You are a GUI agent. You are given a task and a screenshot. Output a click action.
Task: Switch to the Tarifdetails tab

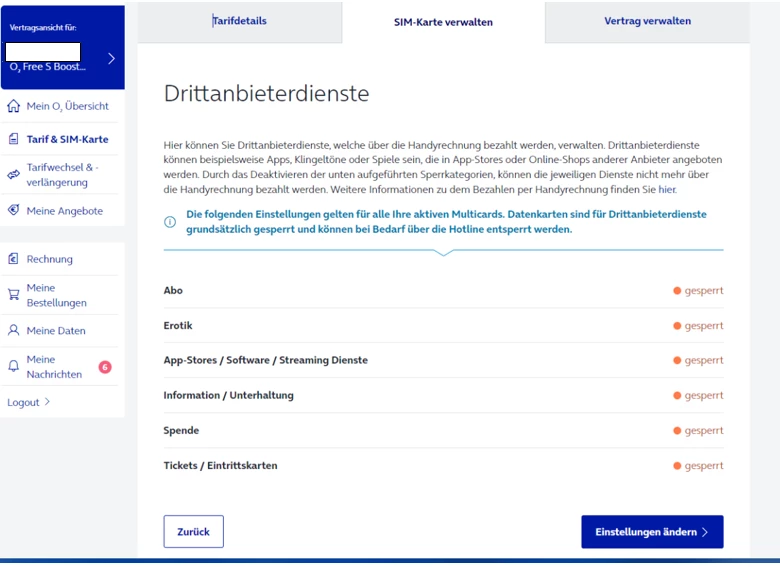(x=240, y=21)
